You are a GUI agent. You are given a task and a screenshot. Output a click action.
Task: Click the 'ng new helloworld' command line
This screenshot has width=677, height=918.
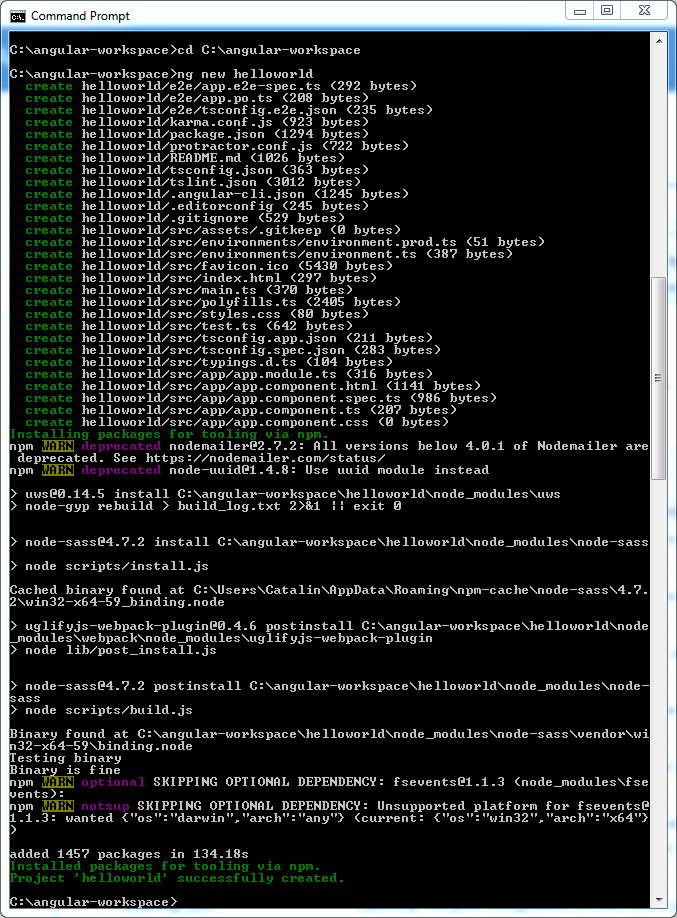162,74
